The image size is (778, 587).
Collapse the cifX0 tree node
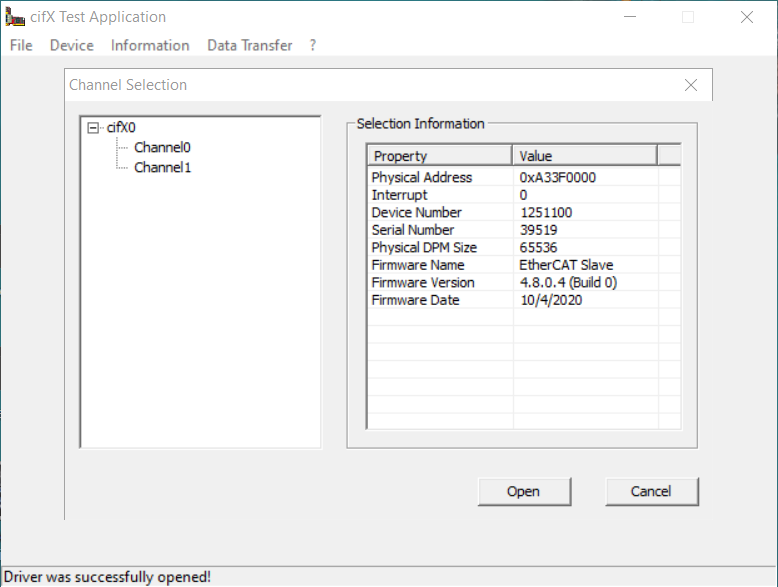point(94,128)
